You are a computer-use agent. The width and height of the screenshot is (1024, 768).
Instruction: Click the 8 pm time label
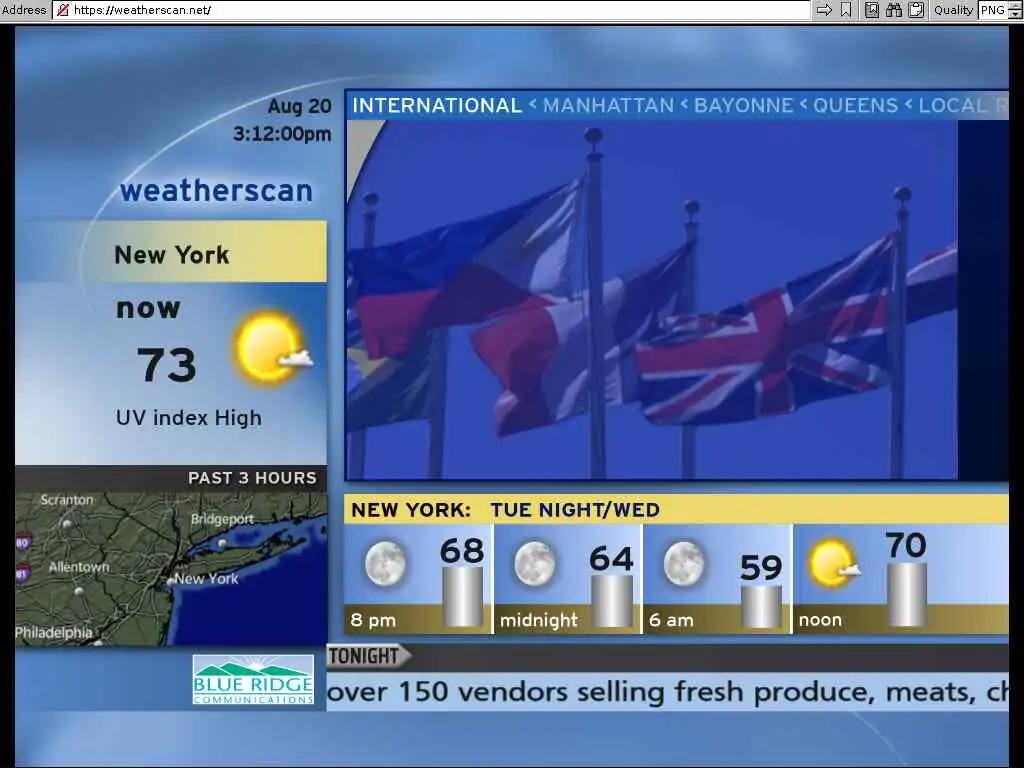(373, 620)
